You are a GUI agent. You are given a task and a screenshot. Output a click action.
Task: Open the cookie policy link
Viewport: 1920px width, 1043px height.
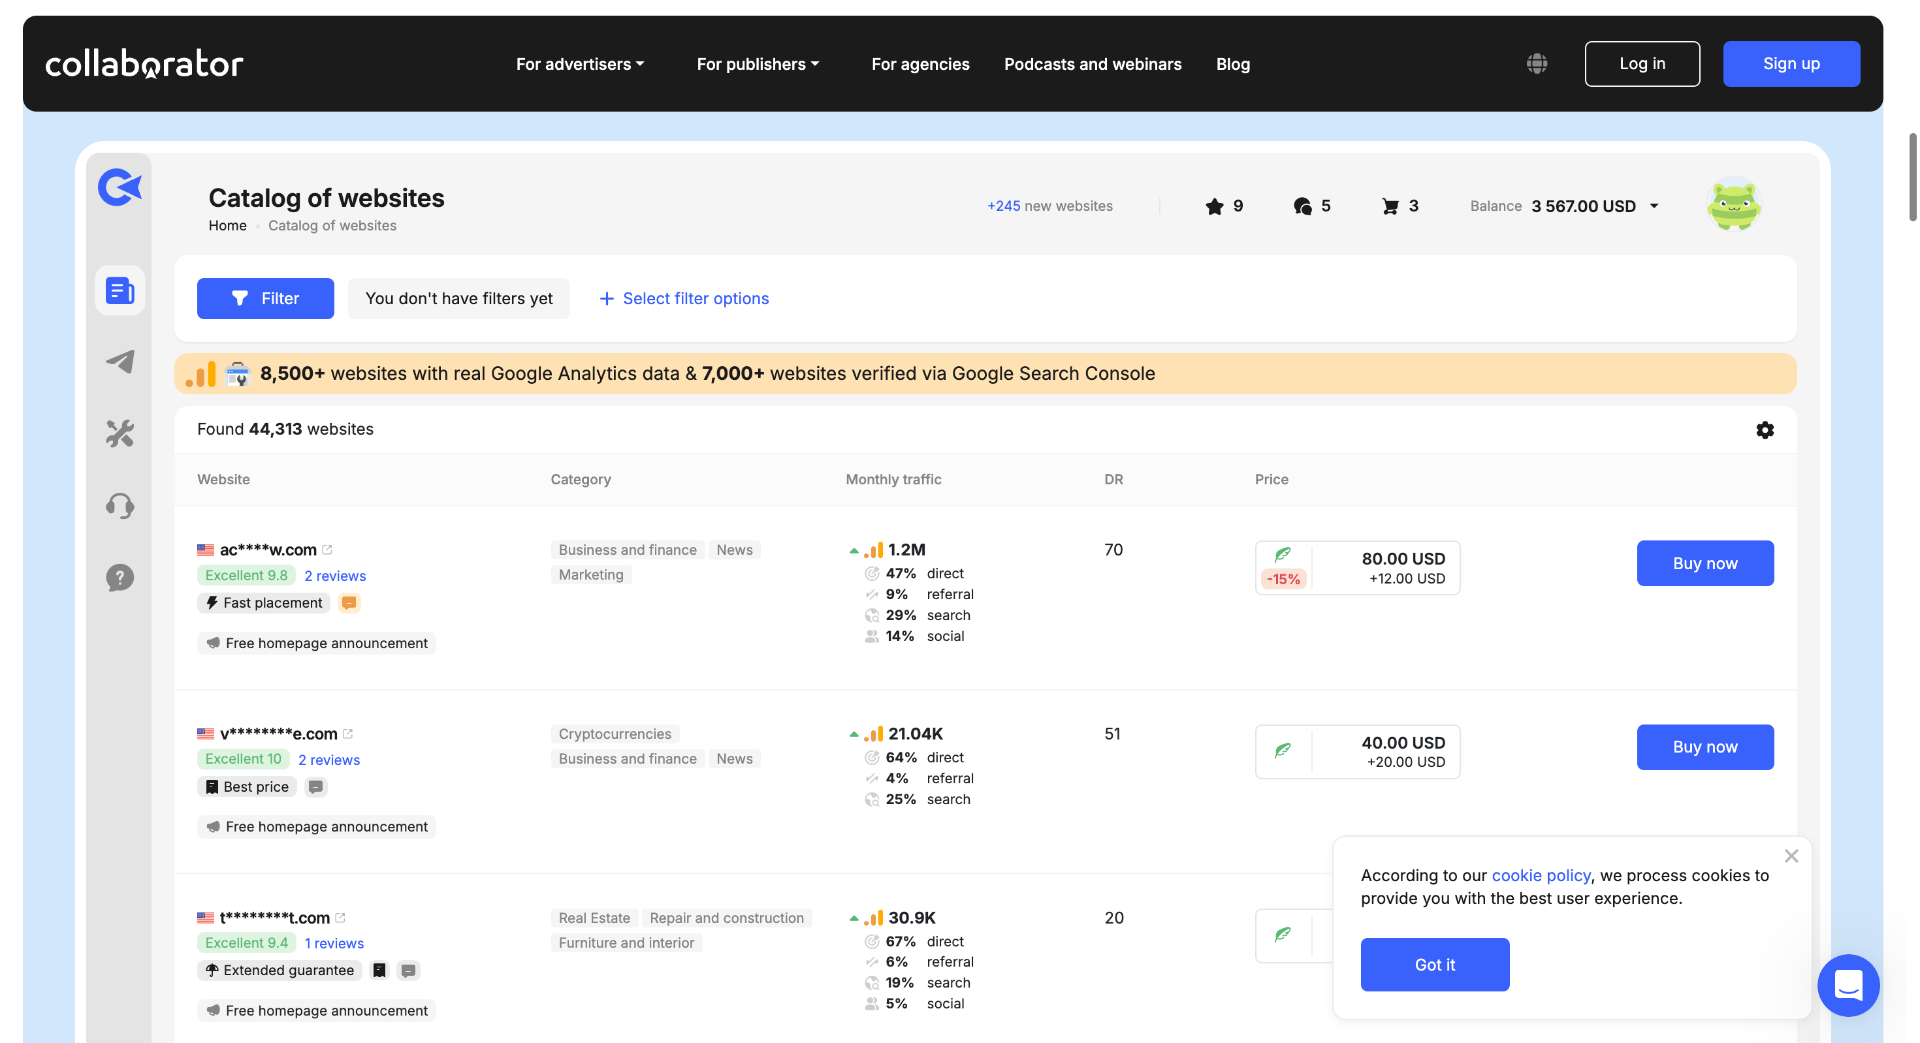click(x=1541, y=875)
